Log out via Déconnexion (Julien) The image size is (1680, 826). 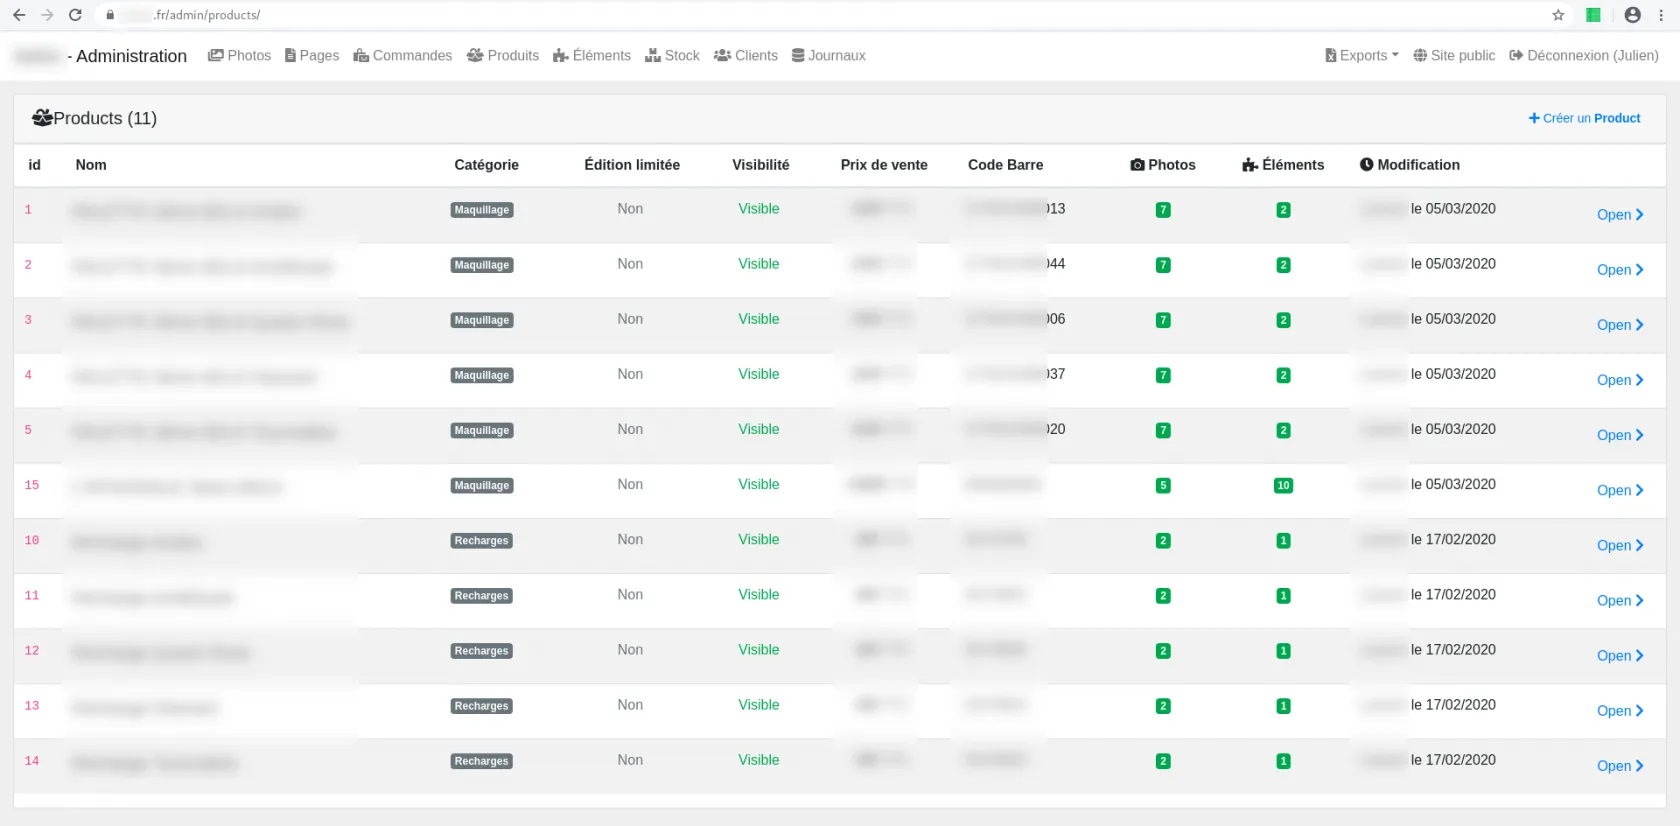(x=1584, y=56)
